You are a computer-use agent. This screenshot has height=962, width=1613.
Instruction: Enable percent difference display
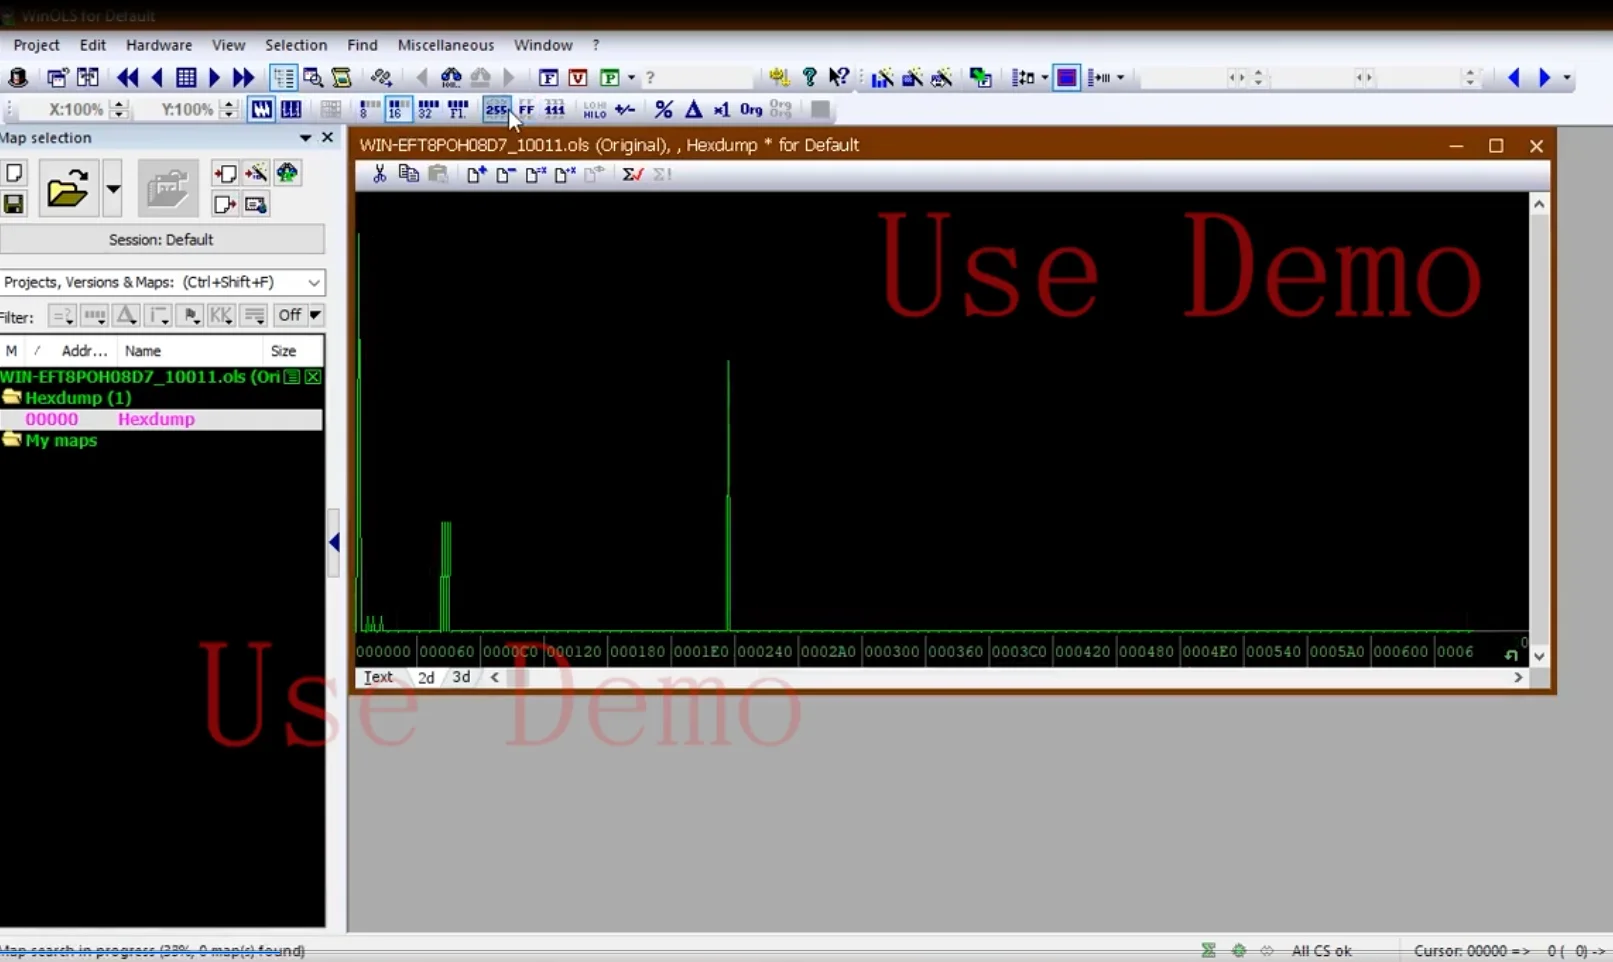click(663, 109)
